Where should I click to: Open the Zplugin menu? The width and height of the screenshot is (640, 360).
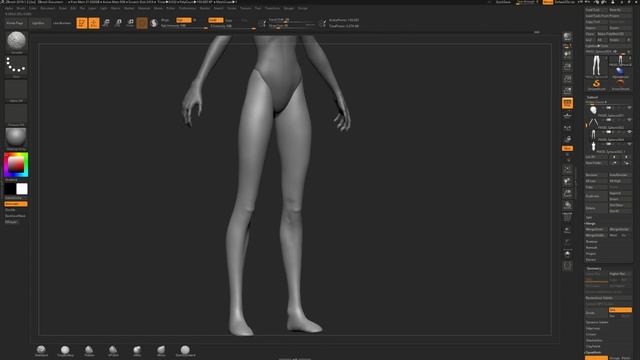tap(289, 8)
